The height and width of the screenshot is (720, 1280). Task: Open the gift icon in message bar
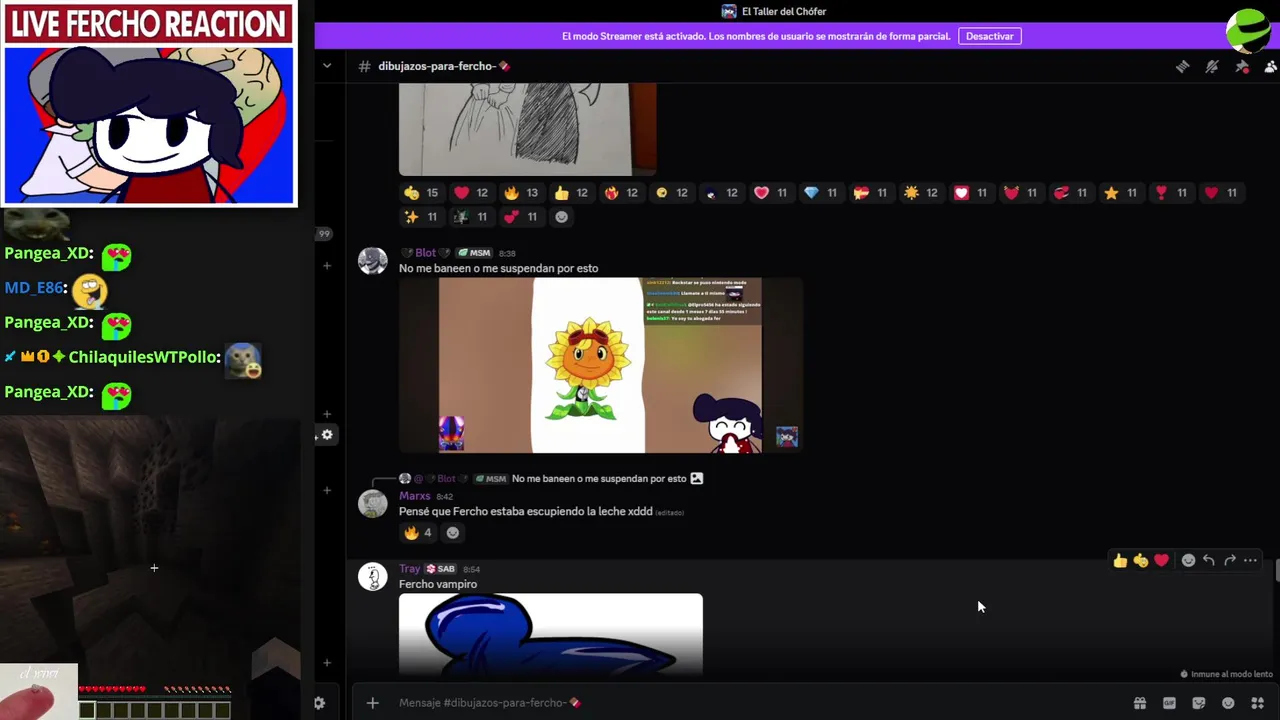pyautogui.click(x=1139, y=703)
